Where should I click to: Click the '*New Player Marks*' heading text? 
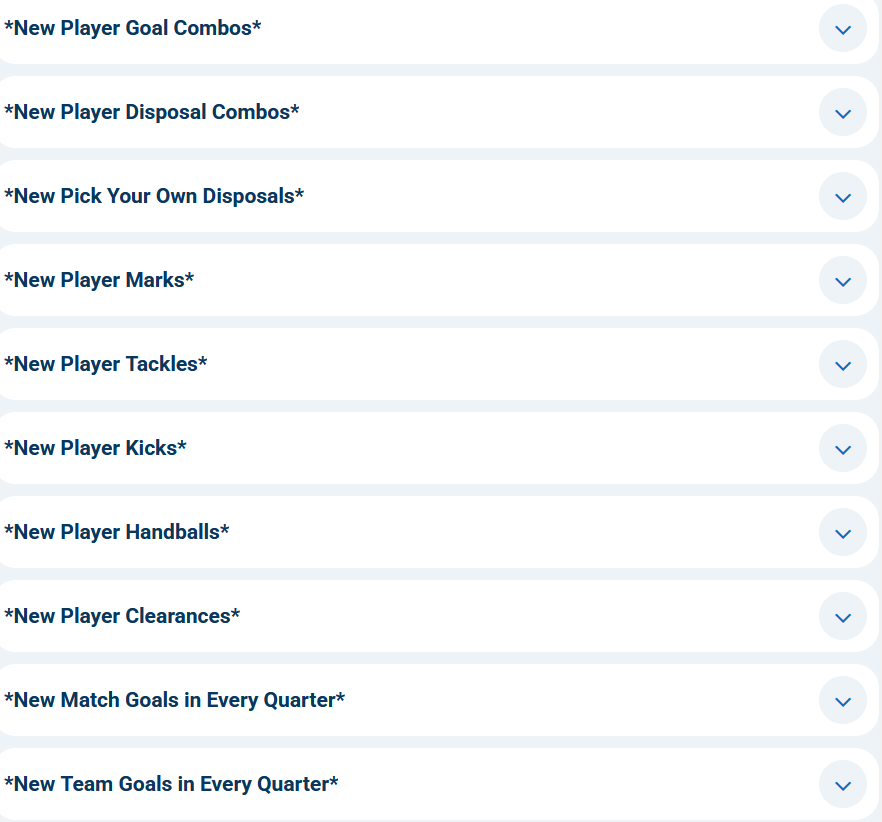(99, 280)
